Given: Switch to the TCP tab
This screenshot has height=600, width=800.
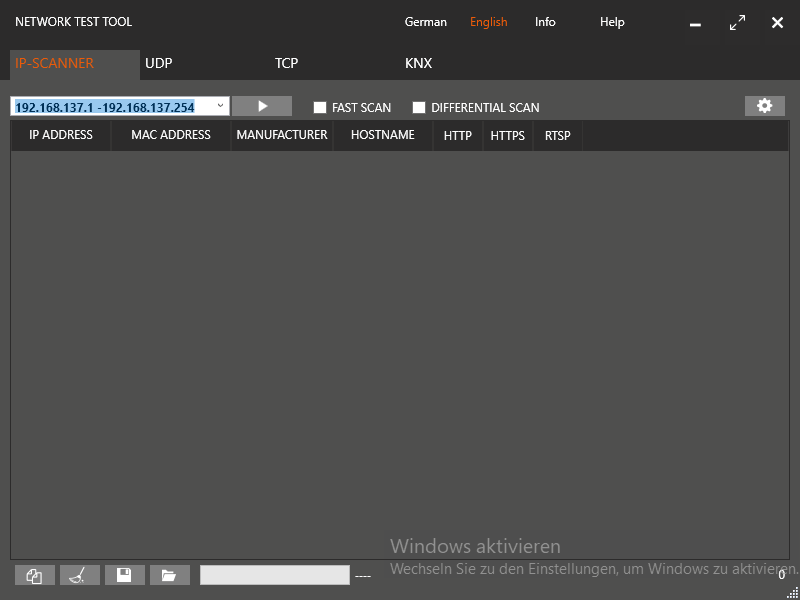Looking at the screenshot, I should 287,63.
